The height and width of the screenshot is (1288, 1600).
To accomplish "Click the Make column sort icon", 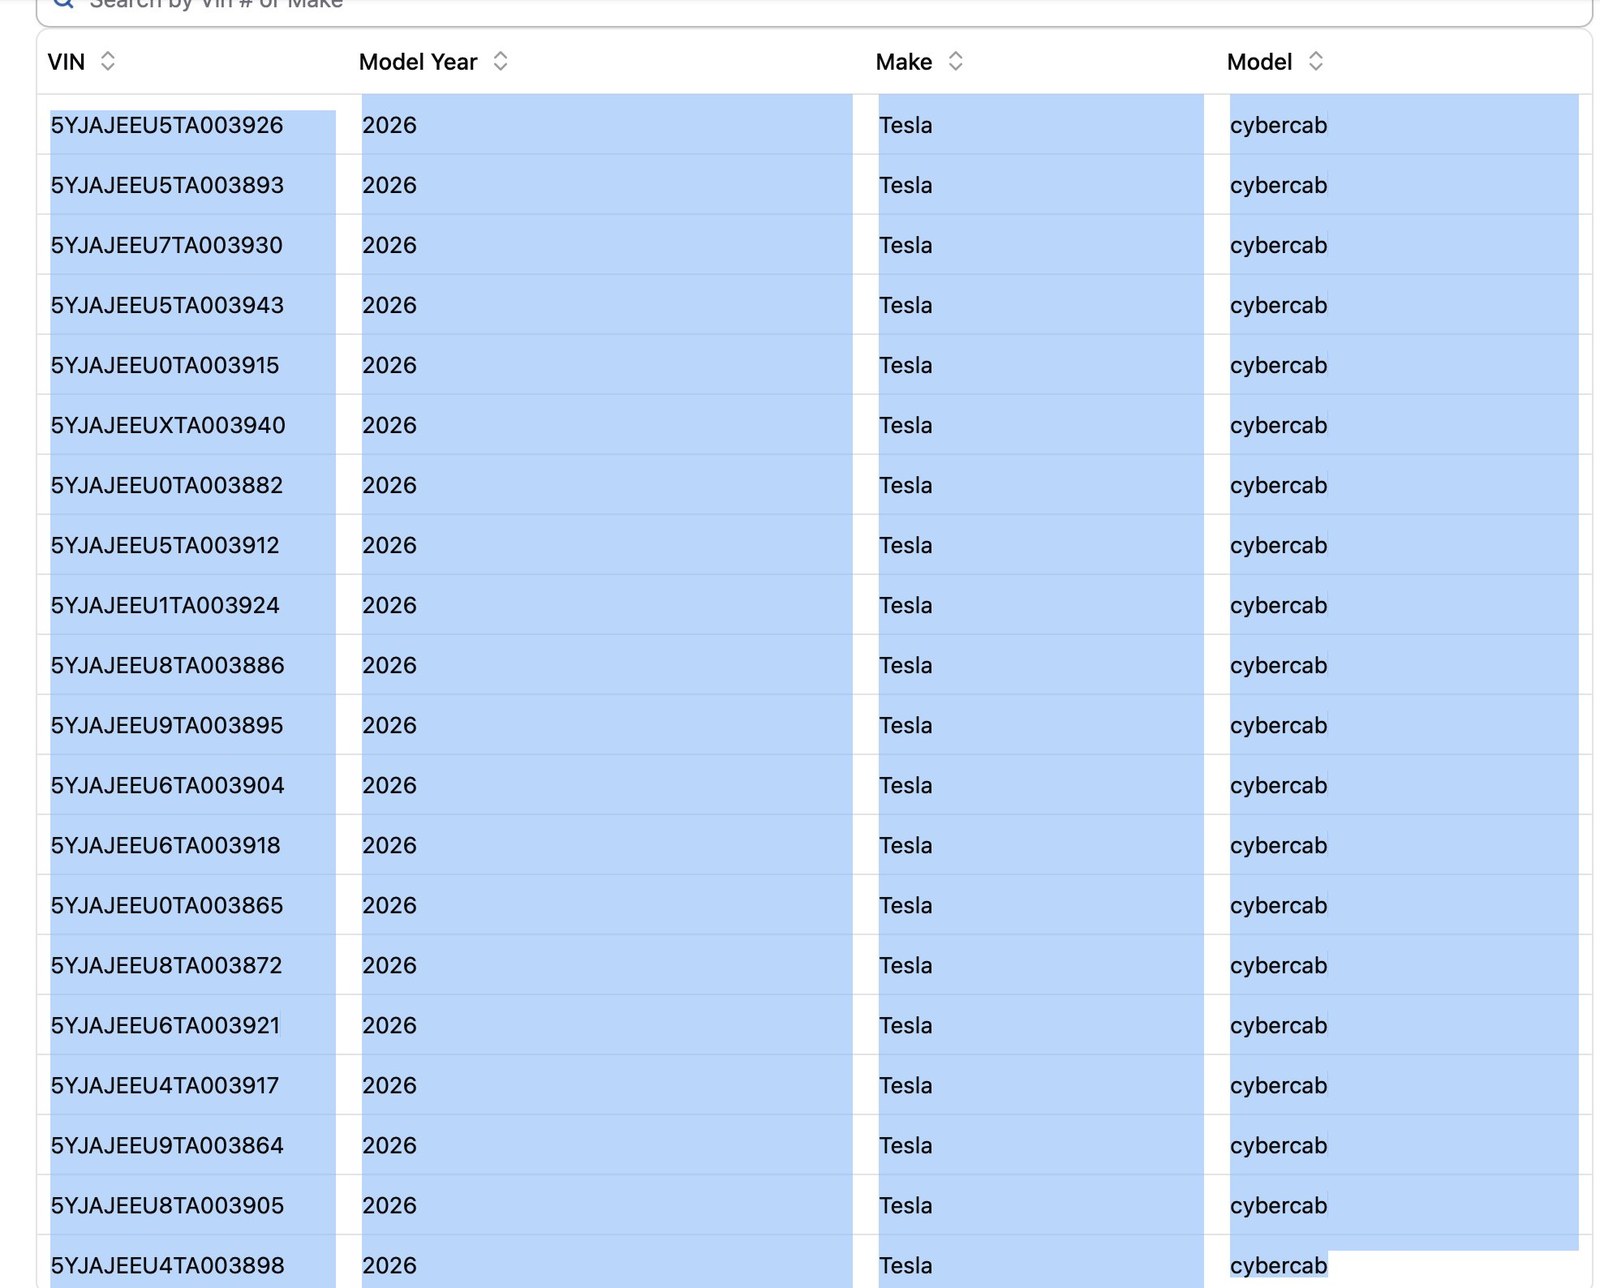I will coord(956,62).
